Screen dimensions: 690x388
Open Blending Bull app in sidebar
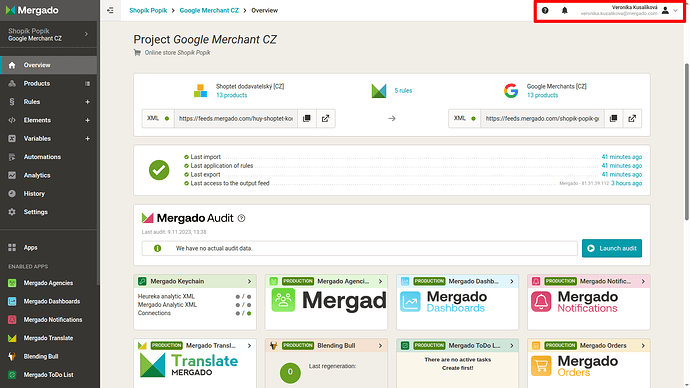pos(48,357)
